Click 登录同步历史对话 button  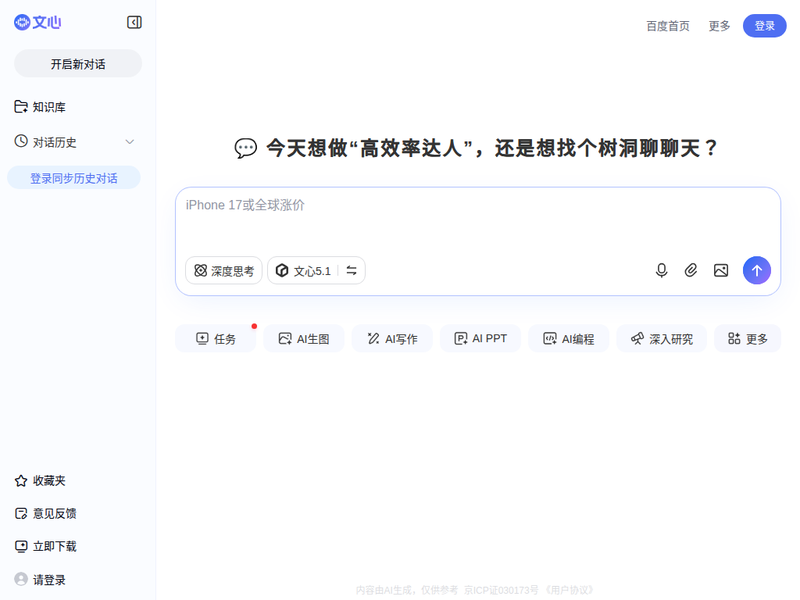pos(74,178)
